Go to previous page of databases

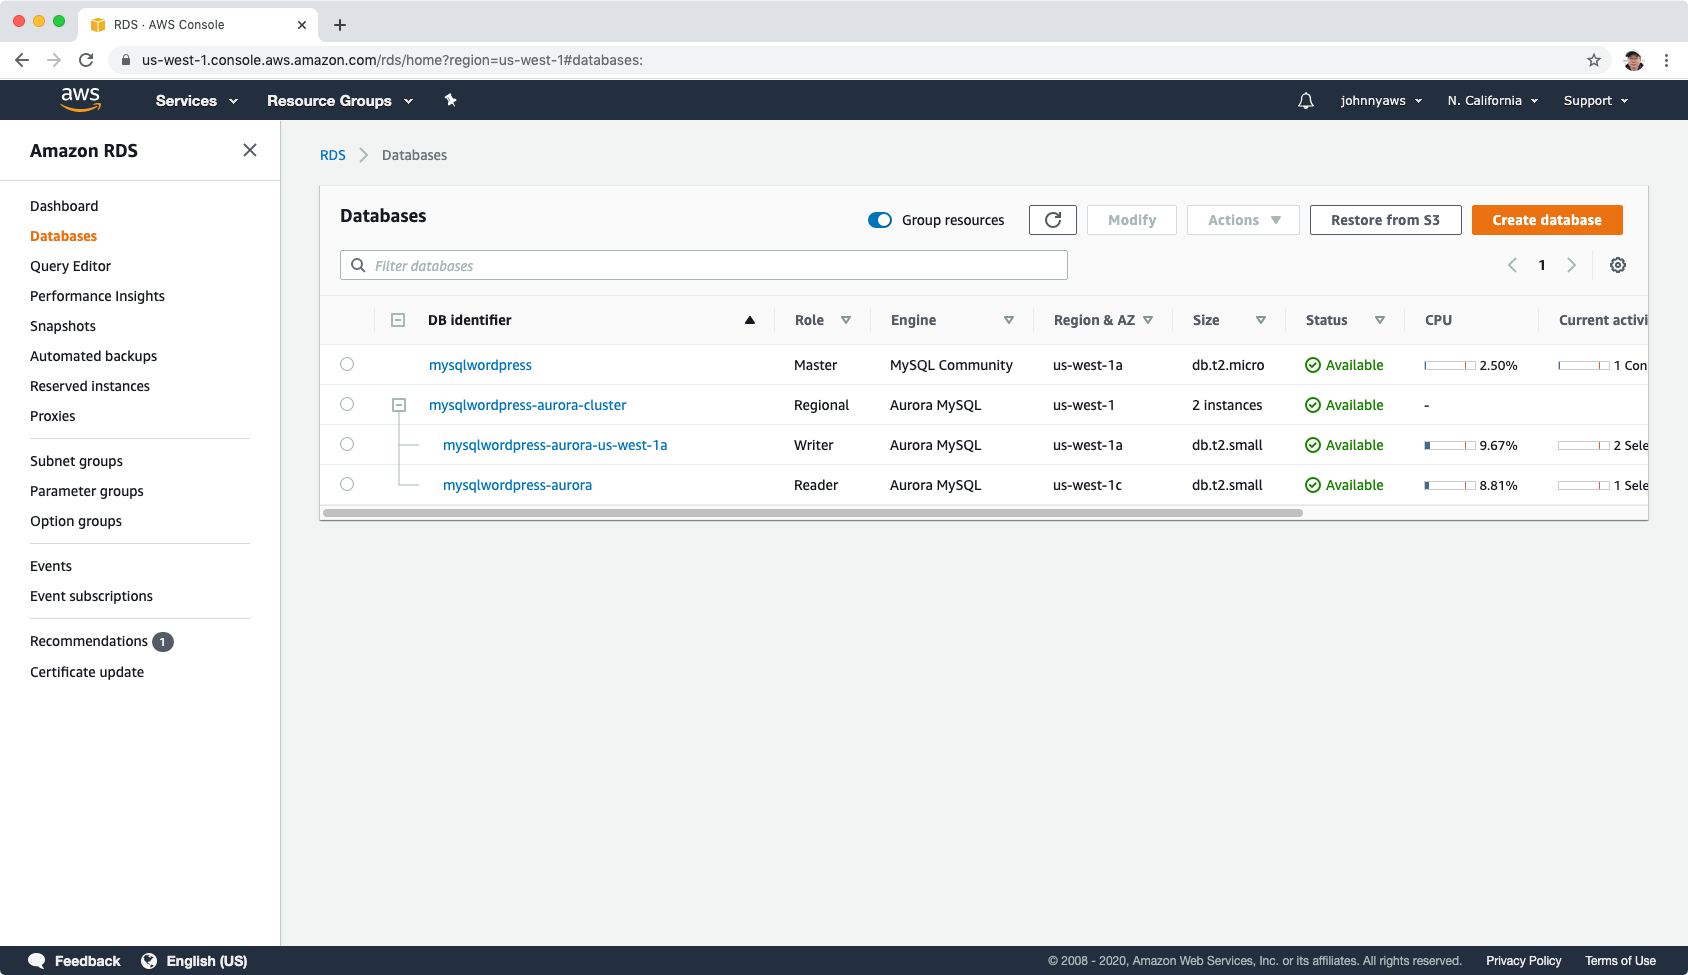point(1512,265)
